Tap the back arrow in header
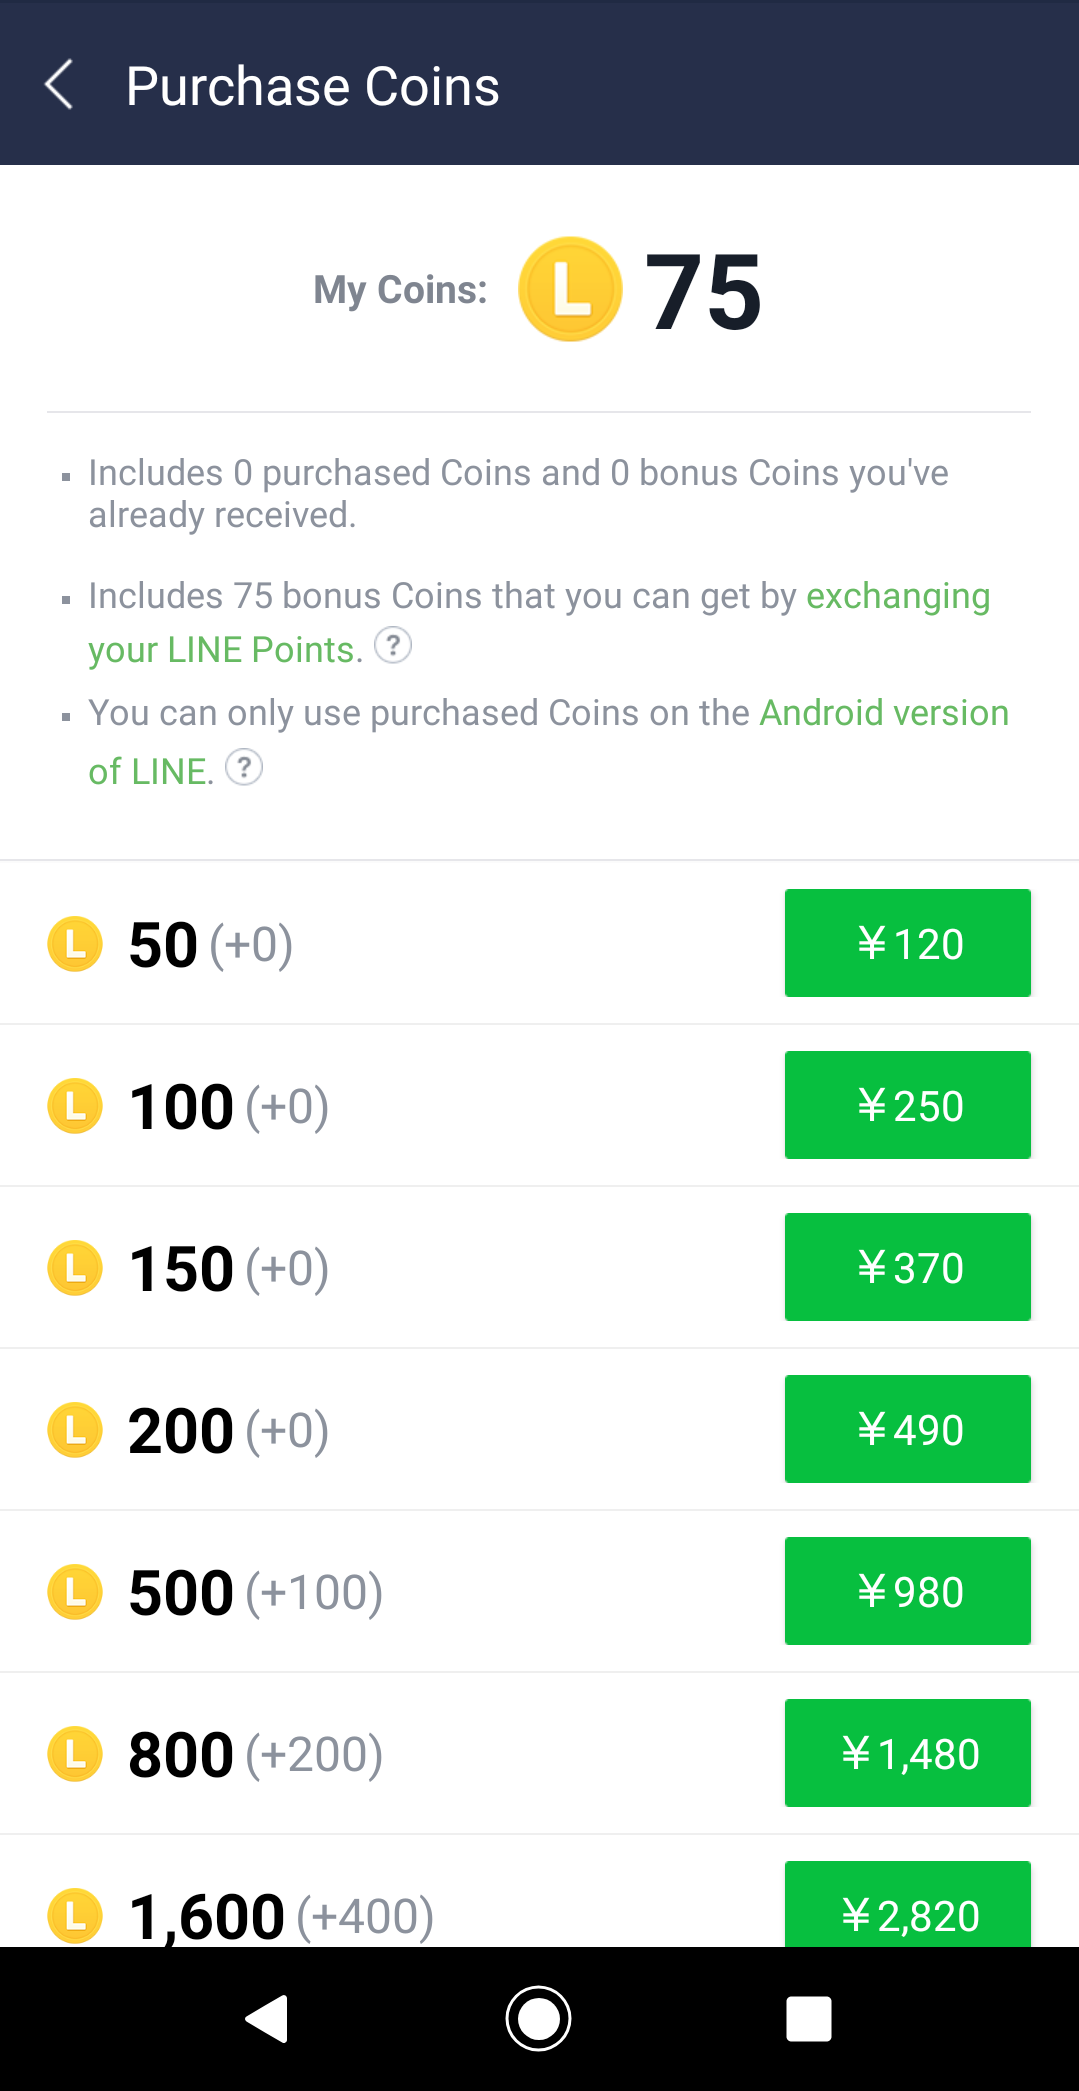Screen dimensions: 1079x2091 click(x=60, y=84)
